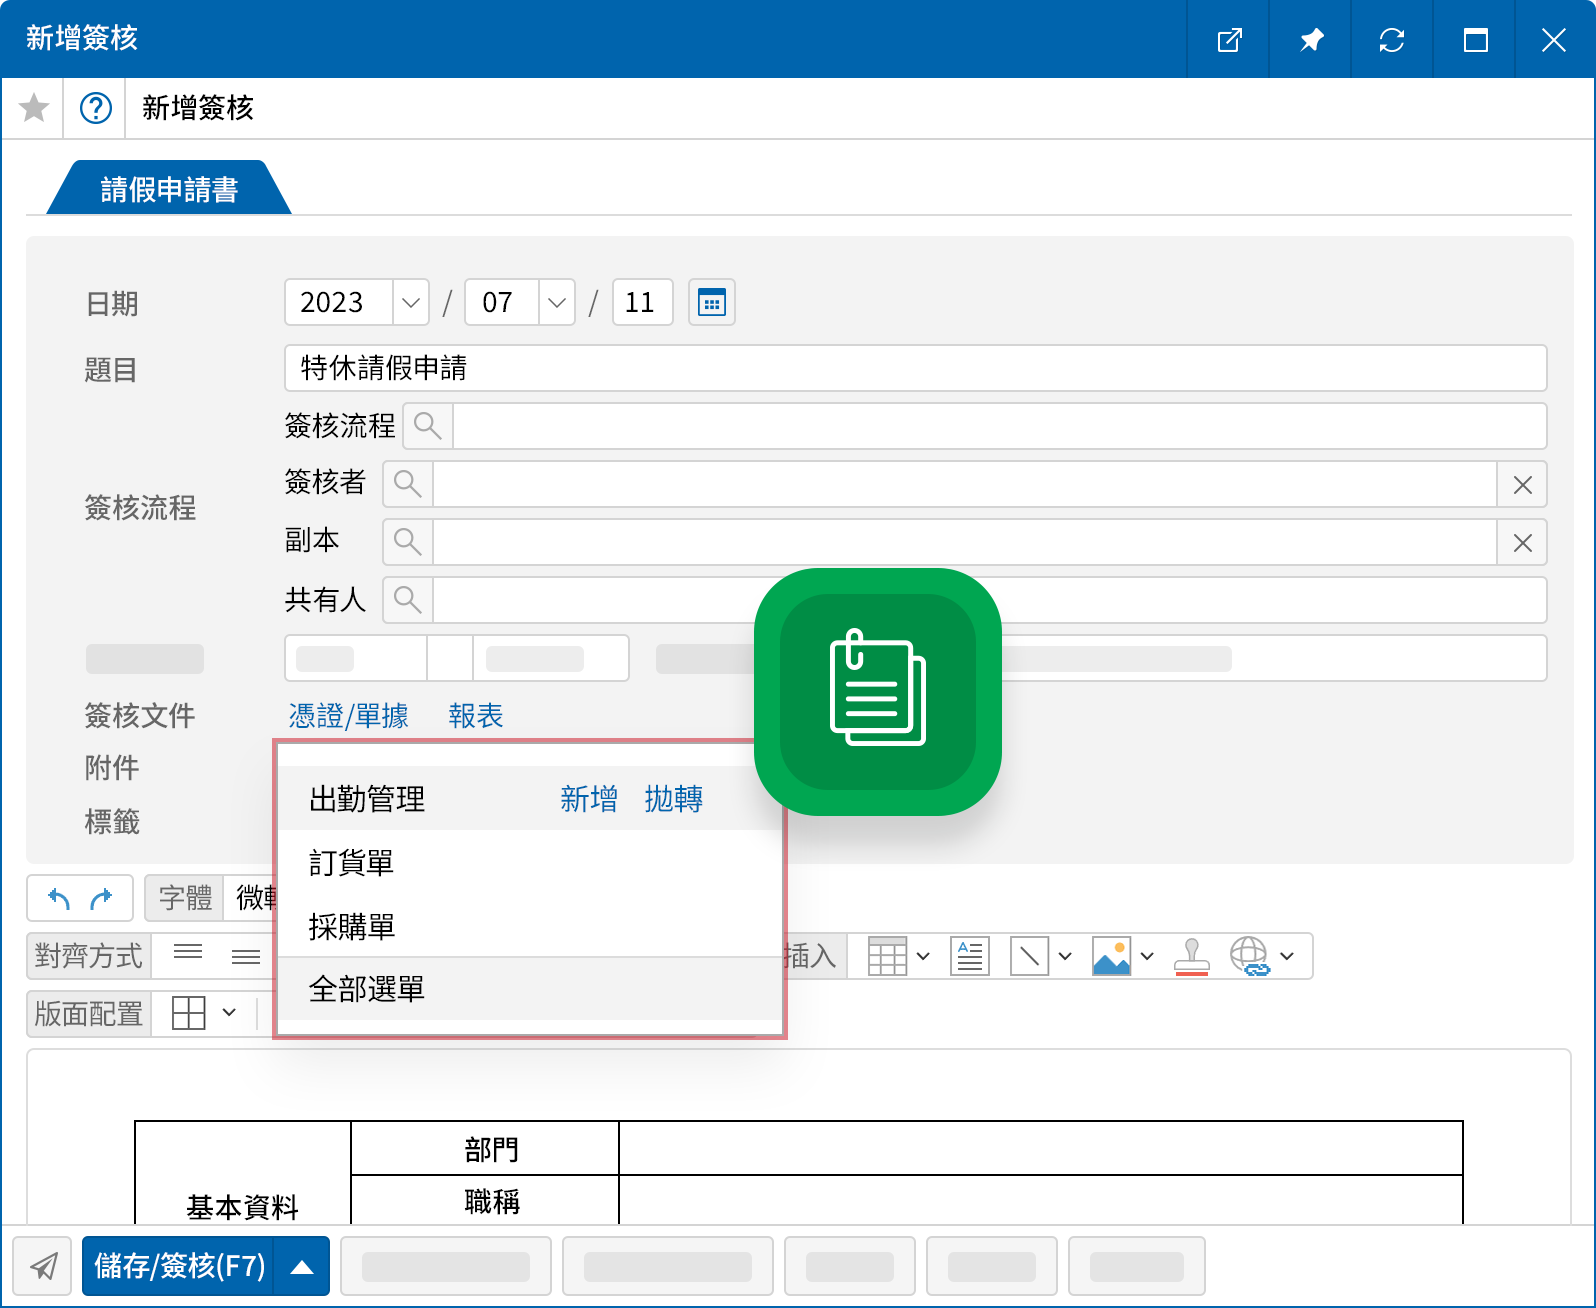The height and width of the screenshot is (1308, 1596).
Task: Expand the month 07 dropdown
Action: (557, 303)
